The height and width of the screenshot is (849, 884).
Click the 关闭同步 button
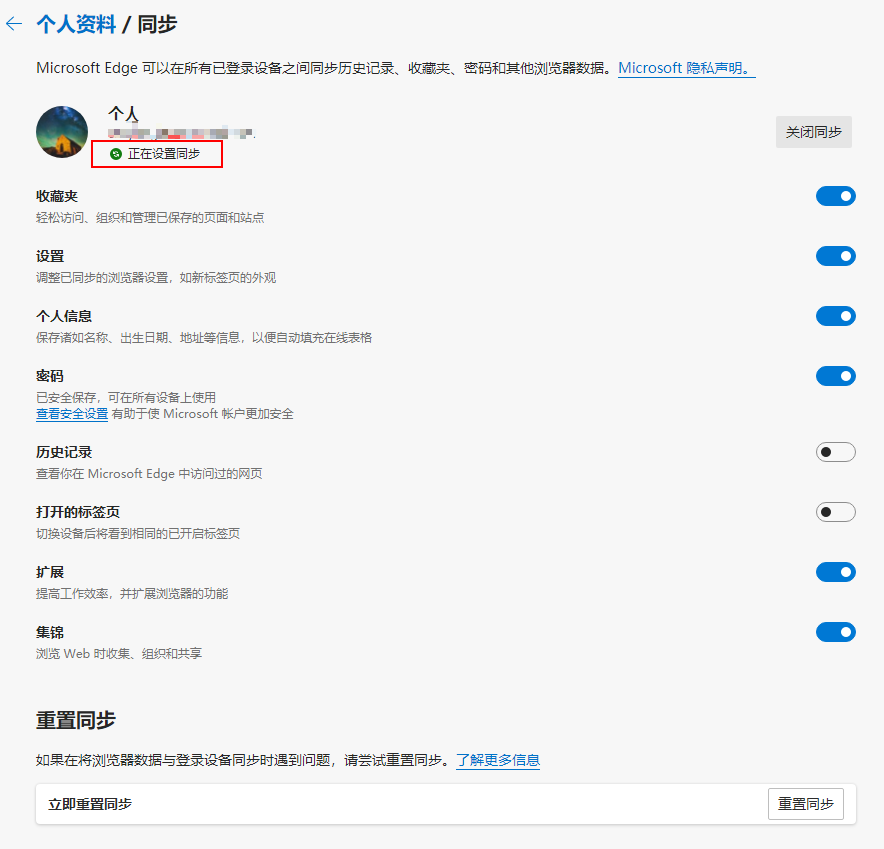814,132
